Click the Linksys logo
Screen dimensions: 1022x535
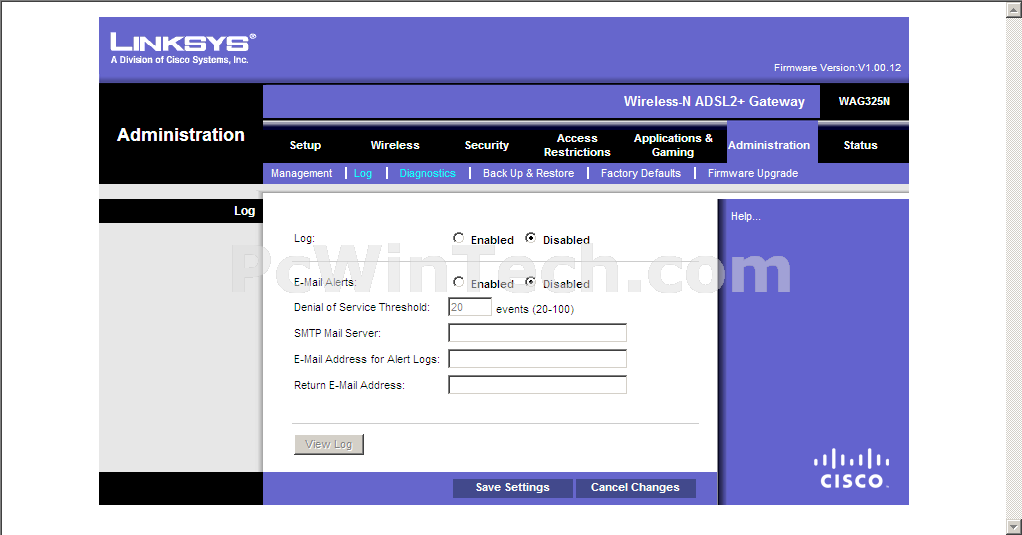(x=182, y=48)
